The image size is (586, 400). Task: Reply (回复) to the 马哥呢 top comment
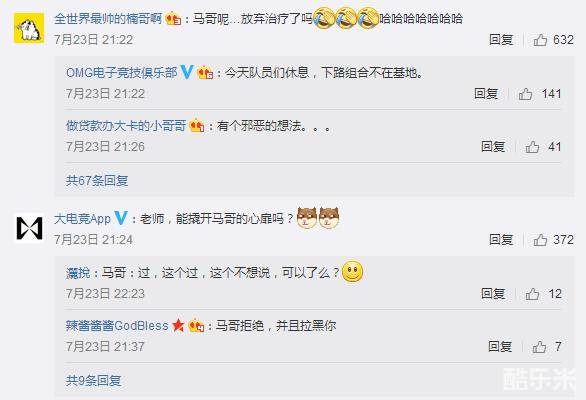pos(501,40)
